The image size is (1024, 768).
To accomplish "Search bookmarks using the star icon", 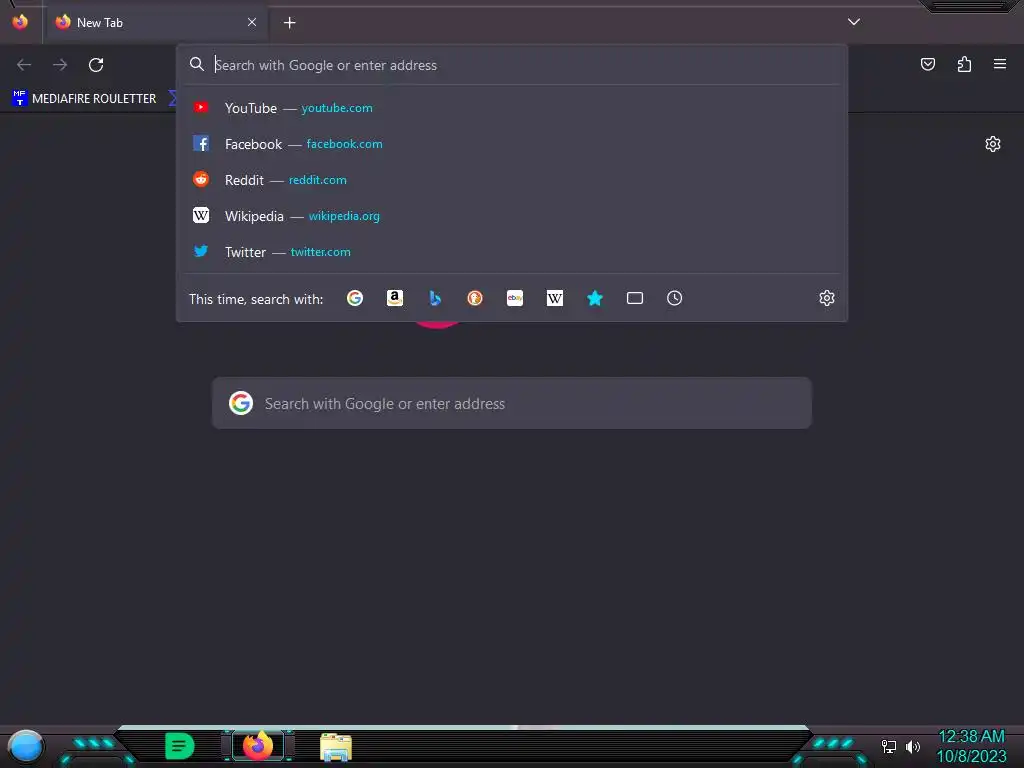I will [594, 298].
